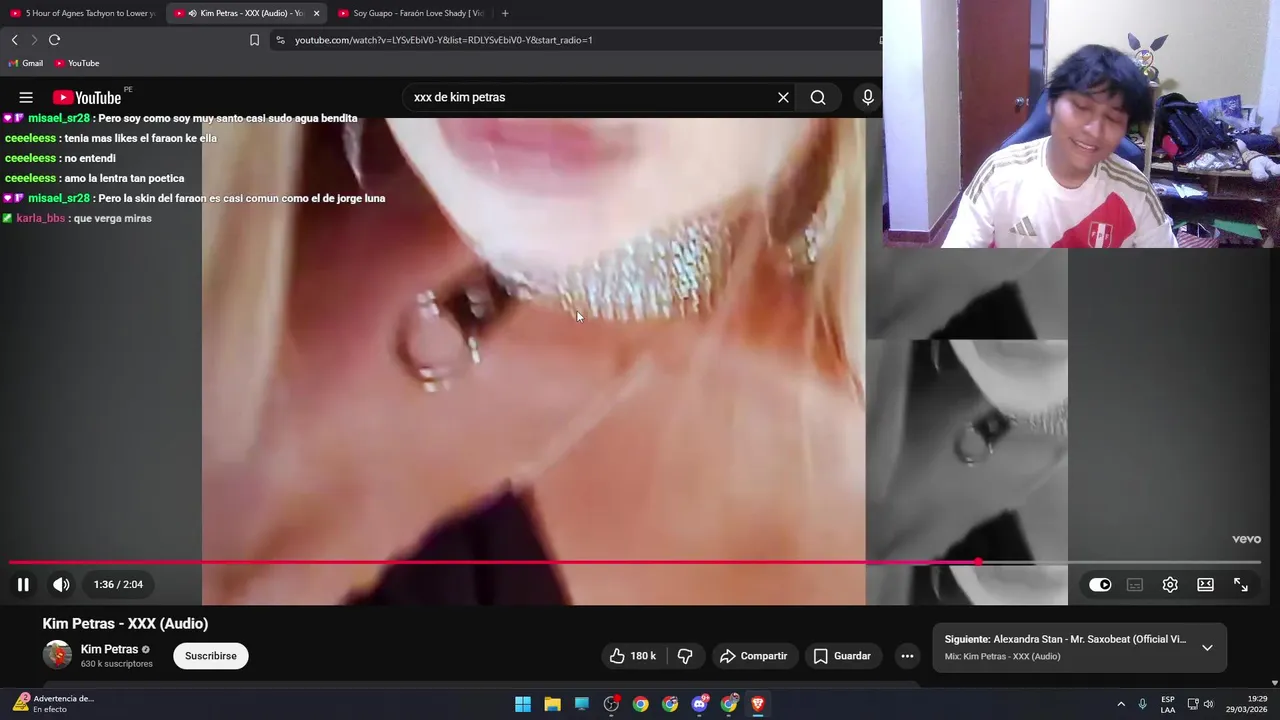Go forward with the browser forward arrow
The width and height of the screenshot is (1280, 720).
(x=34, y=40)
